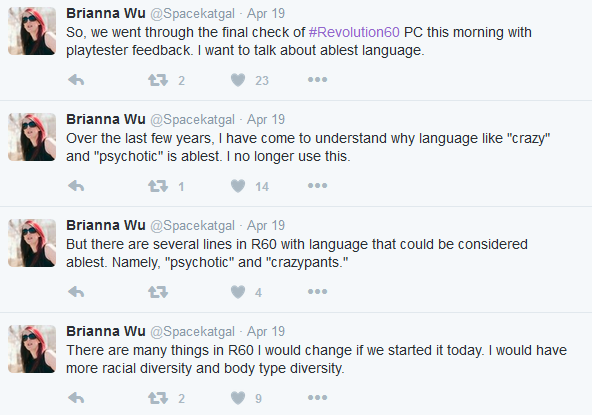
Task: Open the @Spacekatgal handle on the second tweet
Action: pos(193,120)
